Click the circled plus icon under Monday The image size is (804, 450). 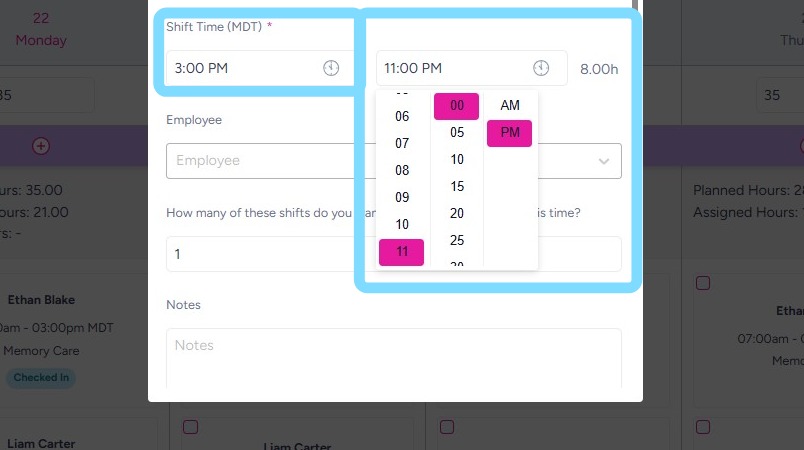point(41,146)
